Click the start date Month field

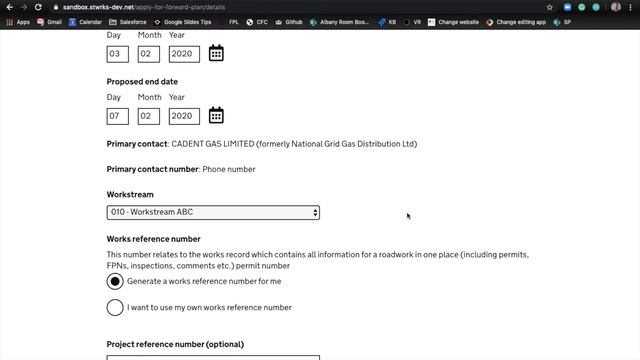point(149,54)
